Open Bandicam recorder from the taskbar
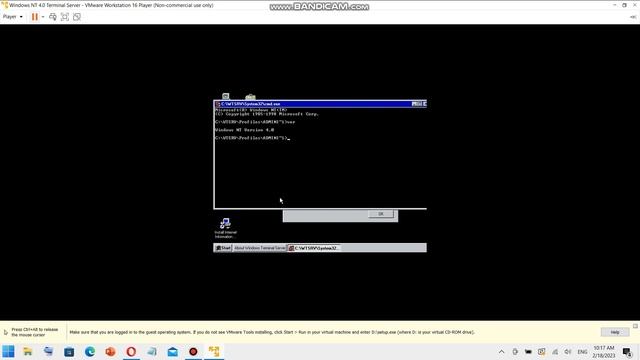 tap(193, 351)
